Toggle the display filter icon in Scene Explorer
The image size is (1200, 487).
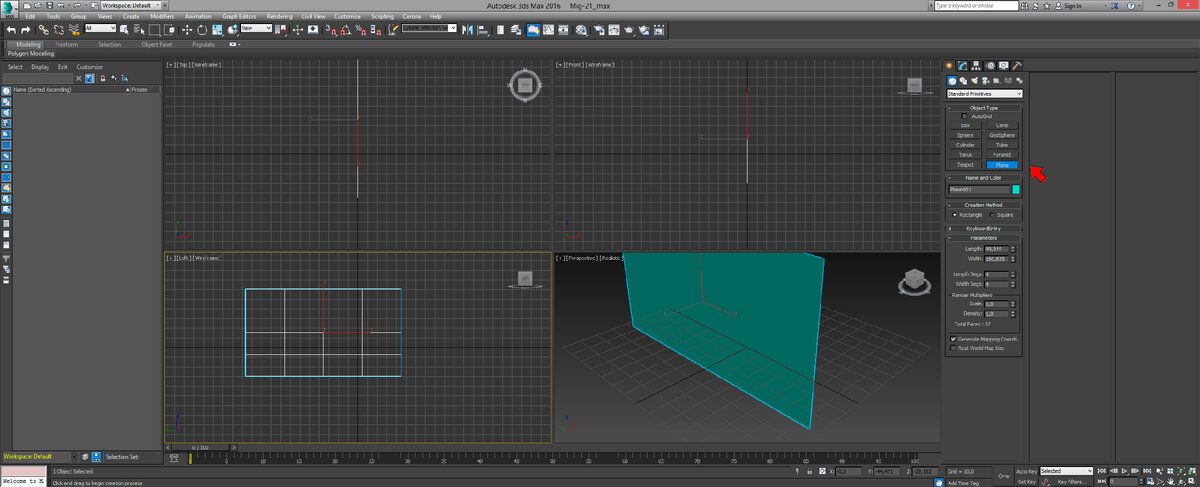[89, 77]
